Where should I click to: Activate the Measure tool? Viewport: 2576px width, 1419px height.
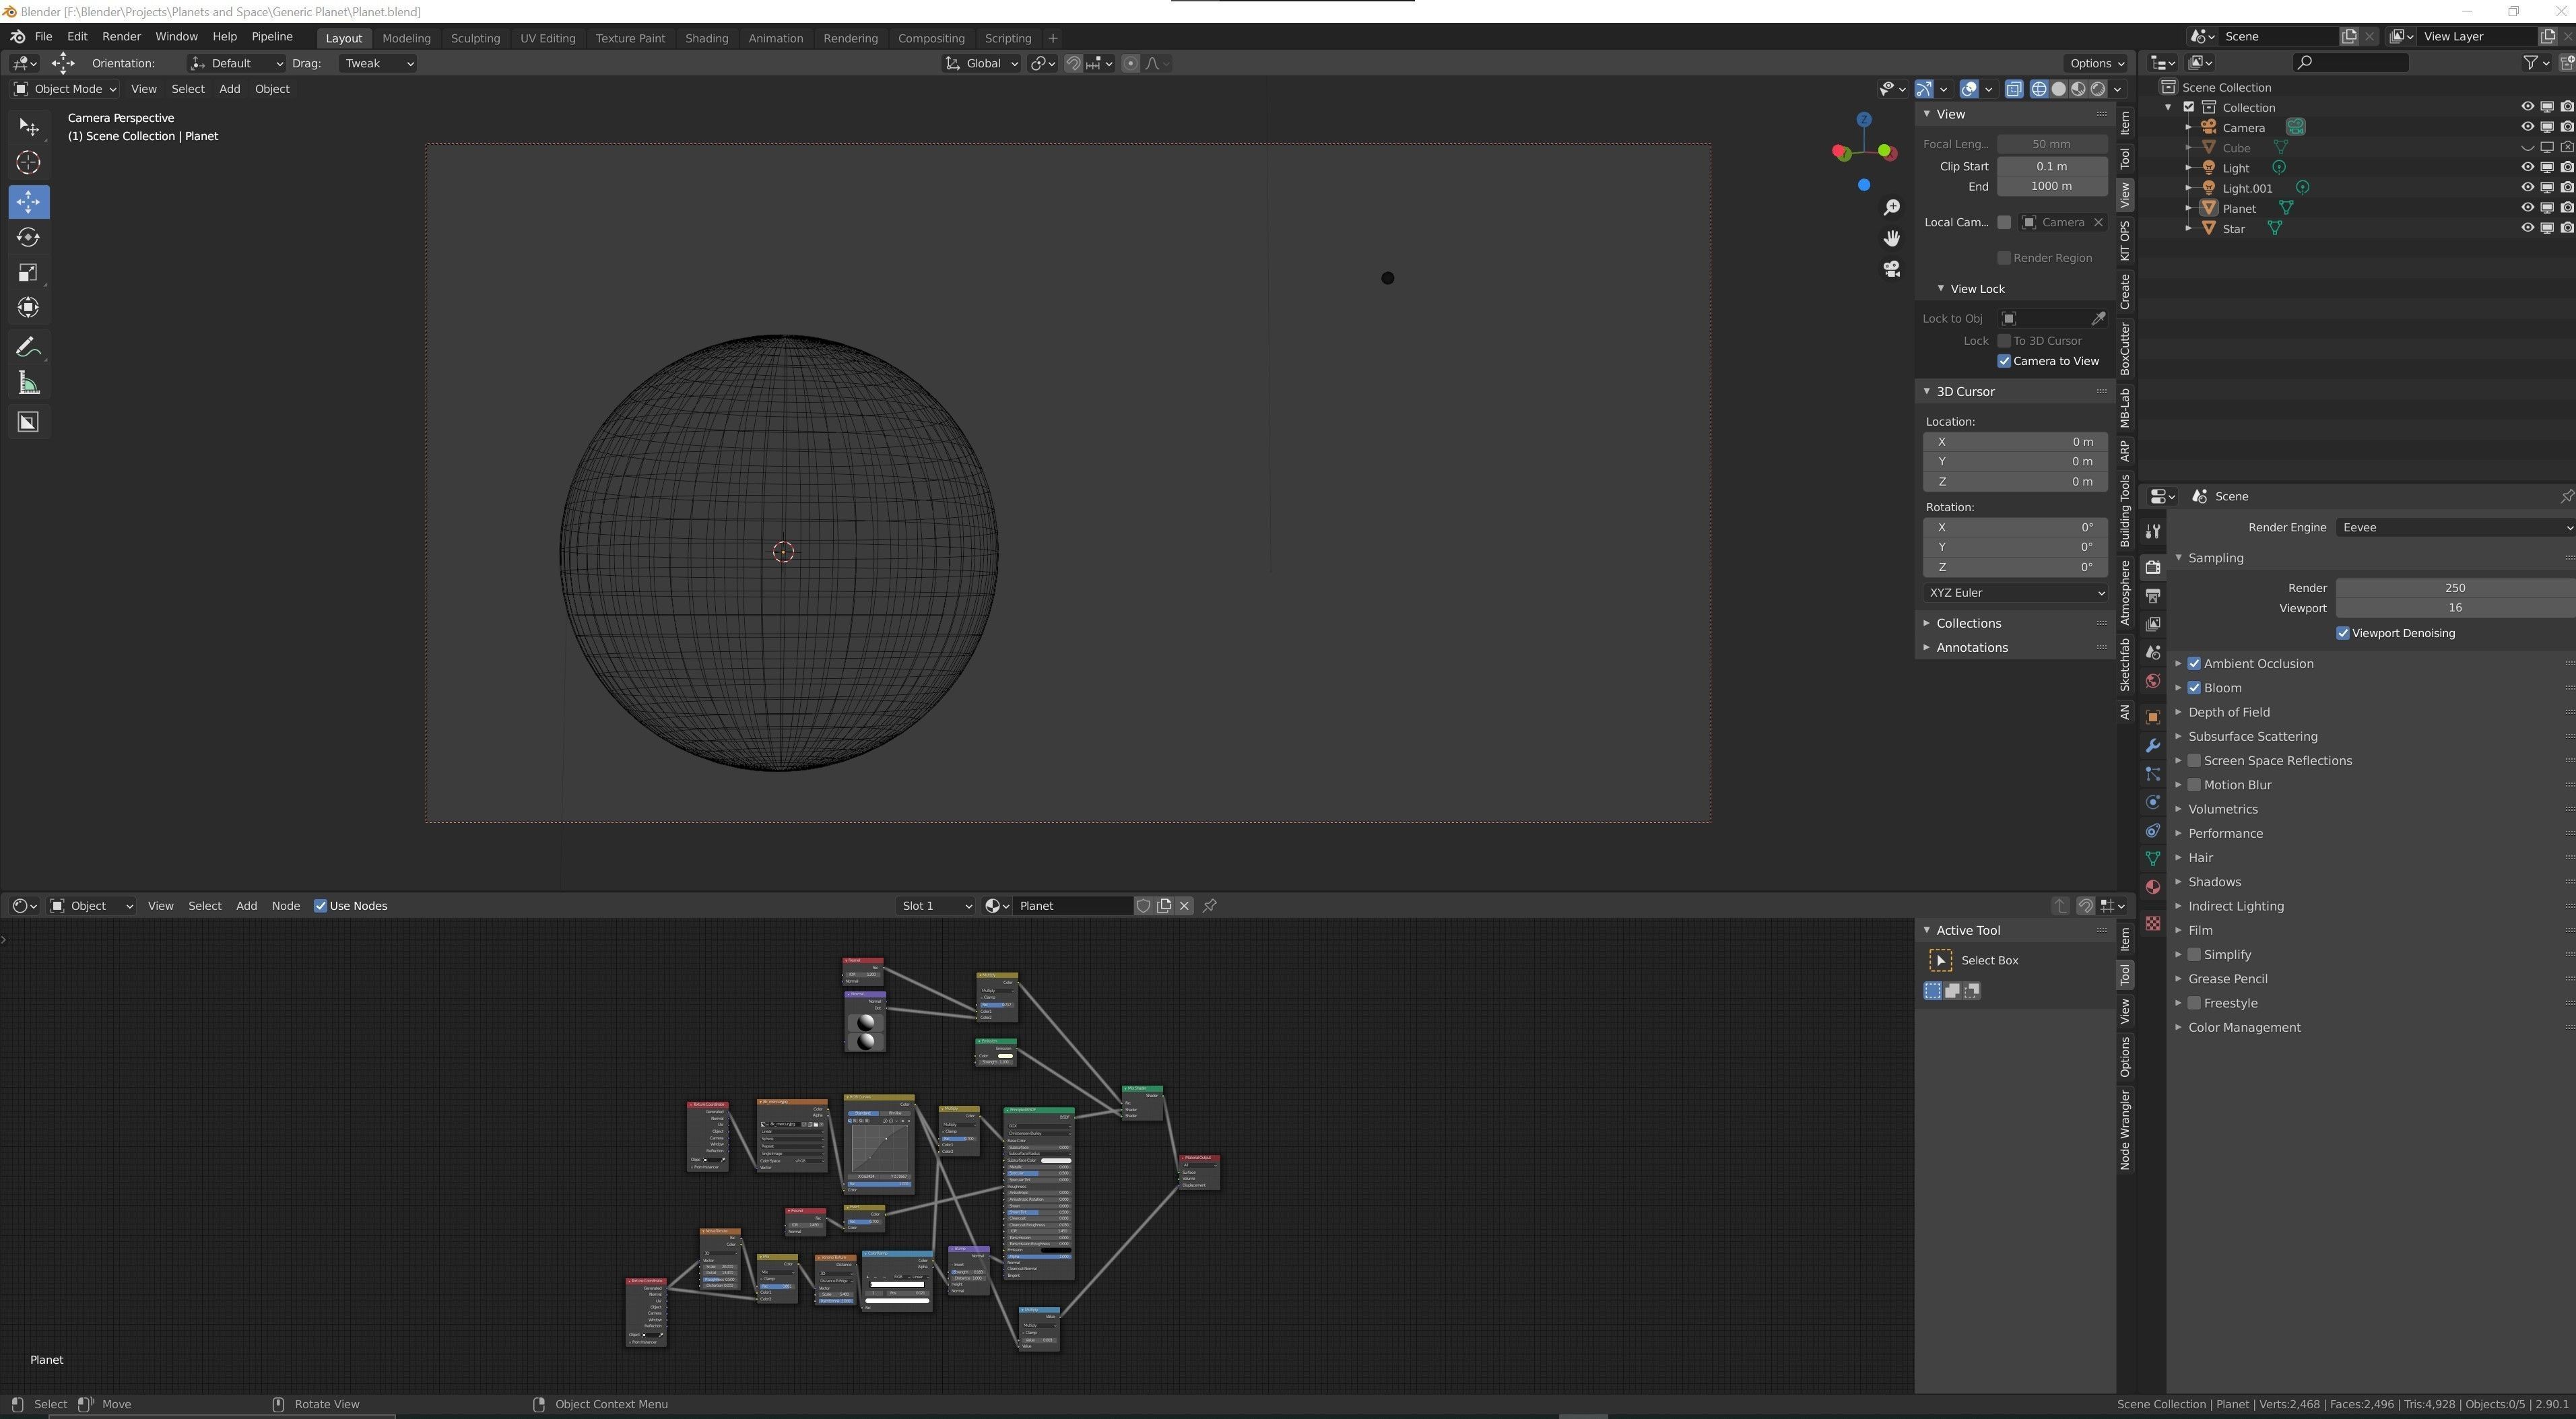28,384
